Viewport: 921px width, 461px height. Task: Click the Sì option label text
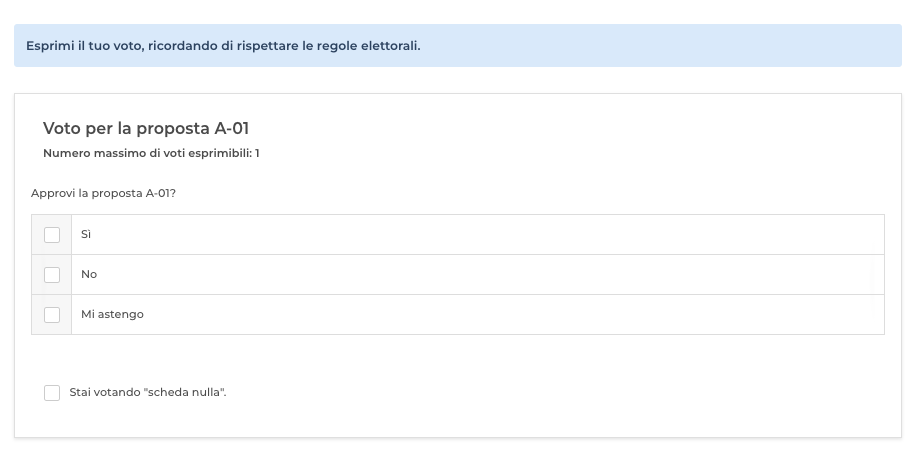(x=86, y=234)
